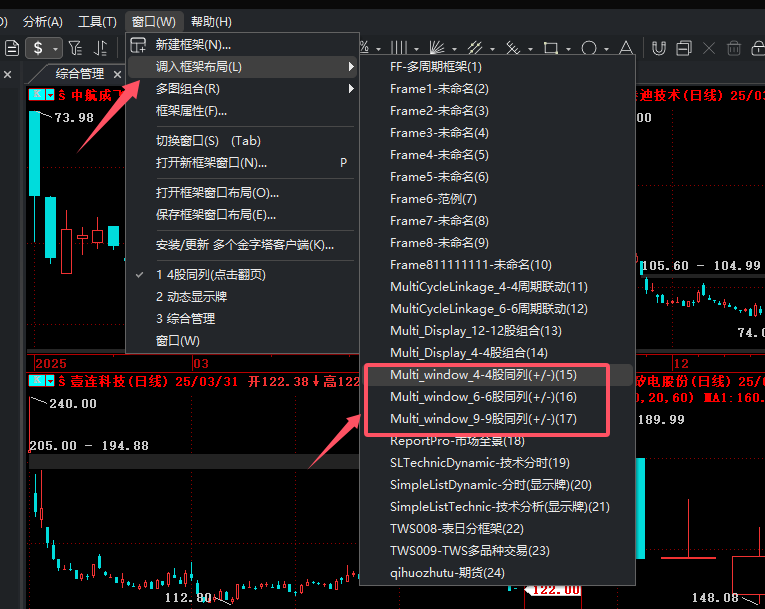The height and width of the screenshot is (609, 765).
Task: Select the text annotation A tool
Action: pyautogui.click(x=626, y=48)
